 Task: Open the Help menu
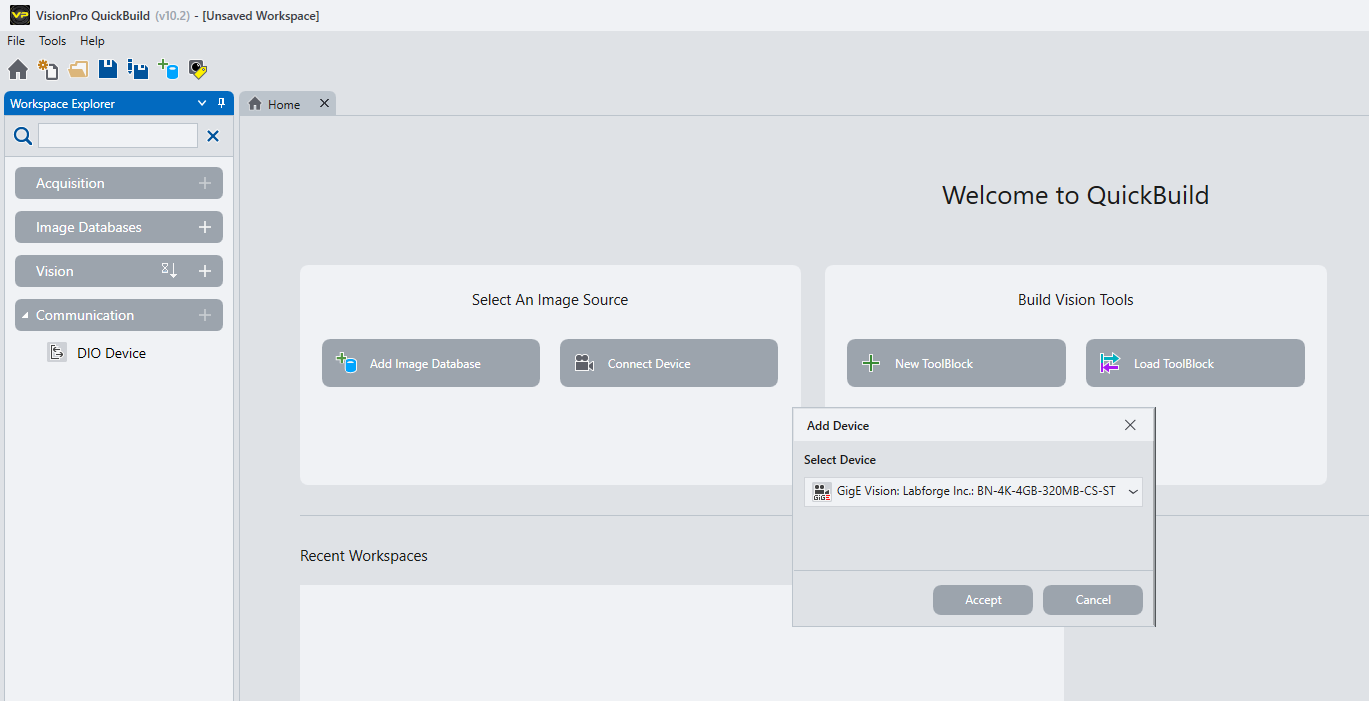(92, 41)
